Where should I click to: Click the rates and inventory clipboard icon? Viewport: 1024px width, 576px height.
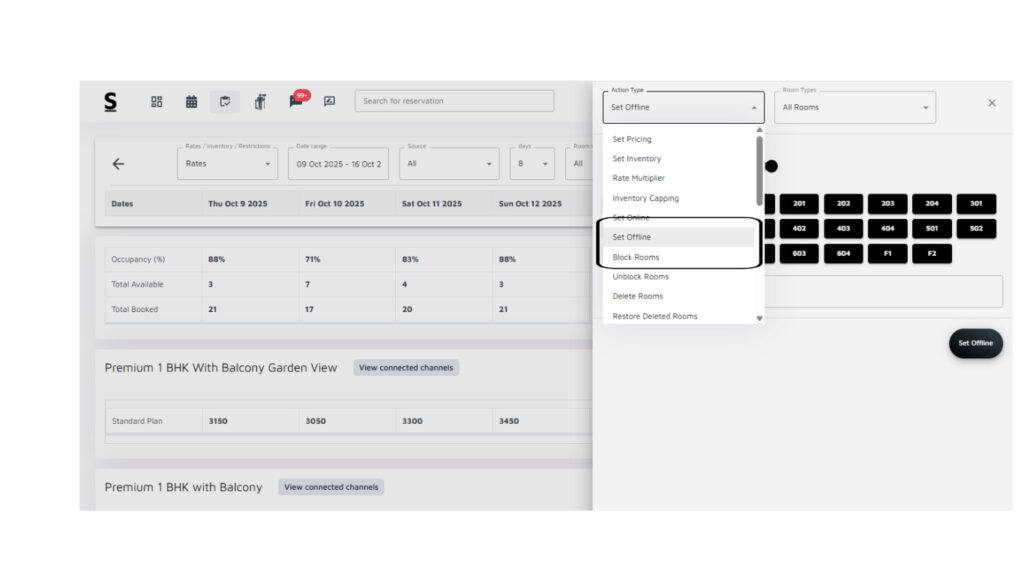click(x=225, y=101)
